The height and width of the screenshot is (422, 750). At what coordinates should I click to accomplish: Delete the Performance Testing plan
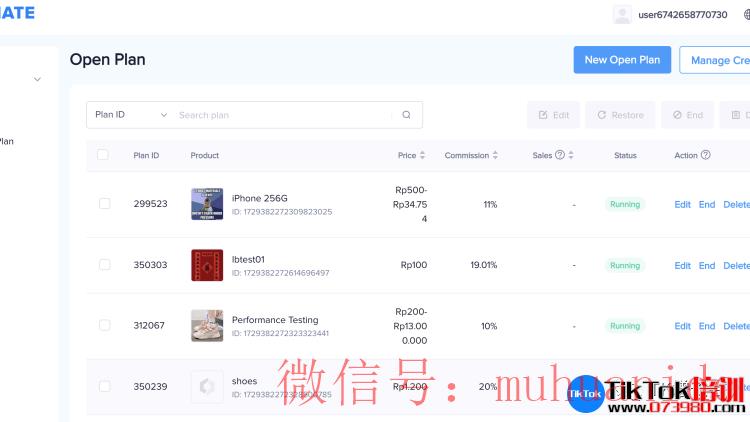[x=737, y=326]
